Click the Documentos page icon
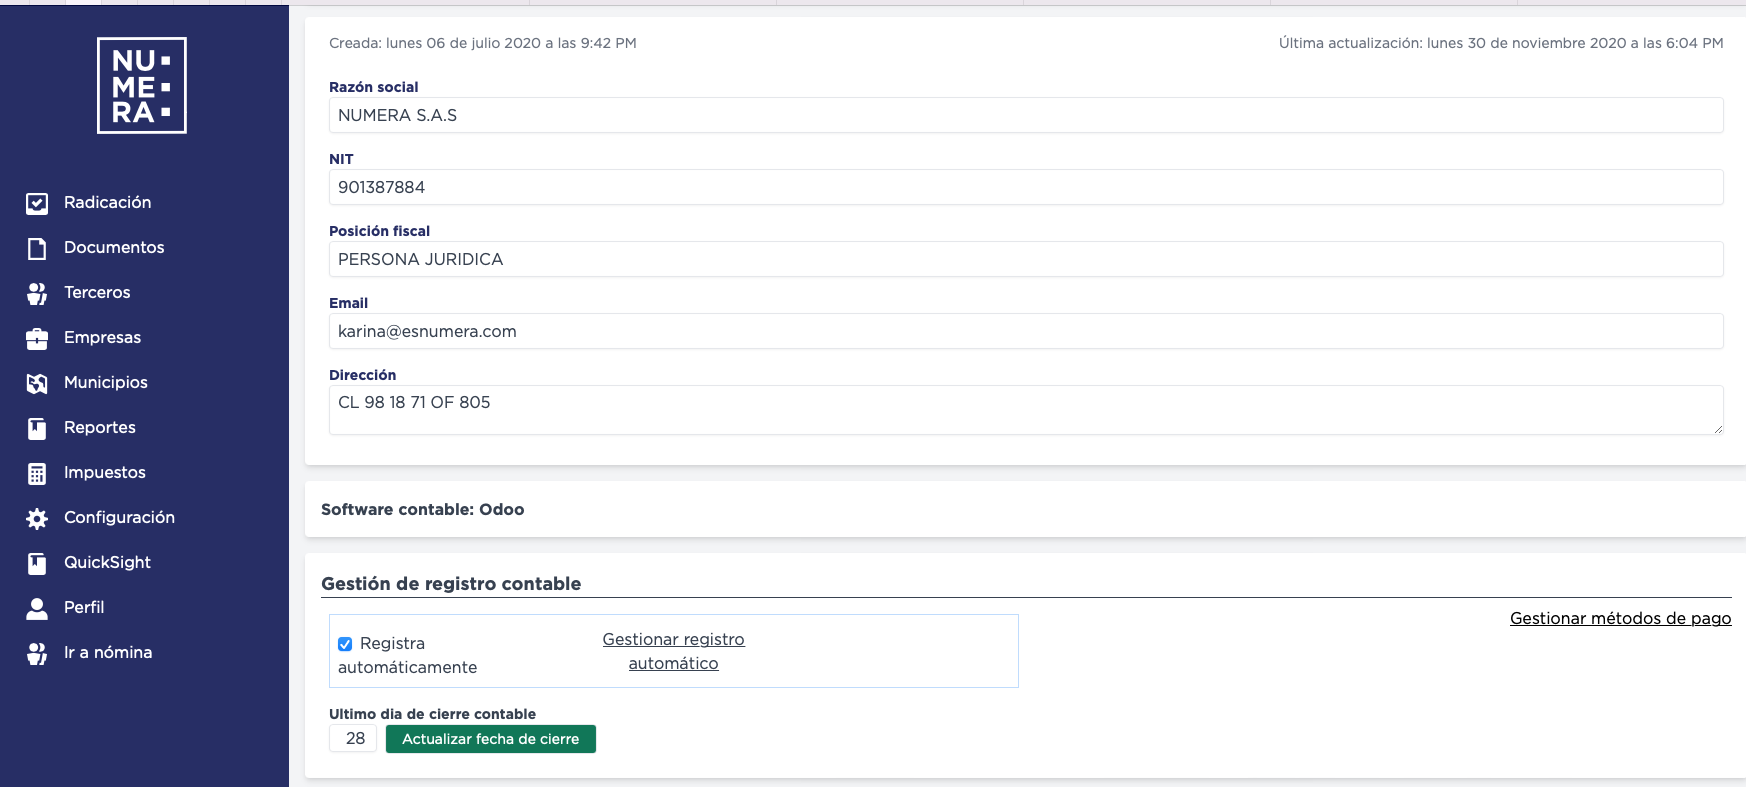Image resolution: width=1746 pixels, height=787 pixels. (37, 248)
